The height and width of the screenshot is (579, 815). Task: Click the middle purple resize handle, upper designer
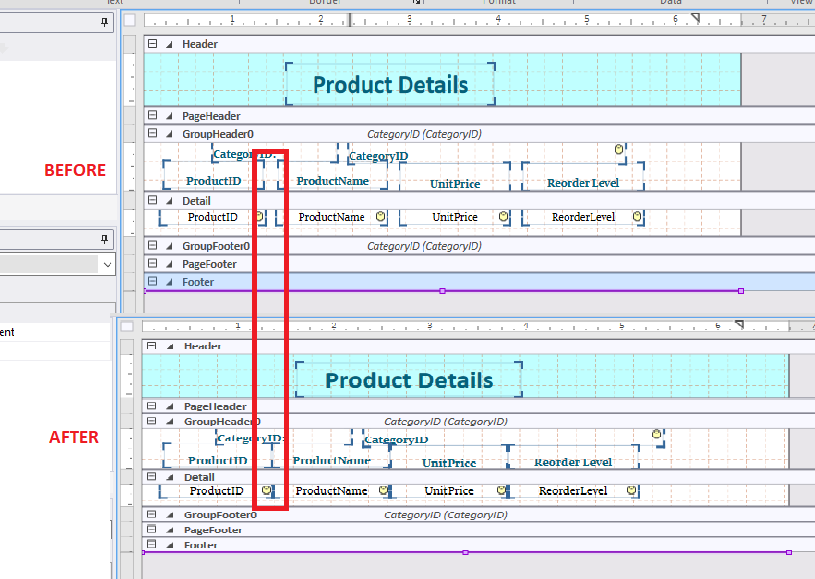click(442, 291)
